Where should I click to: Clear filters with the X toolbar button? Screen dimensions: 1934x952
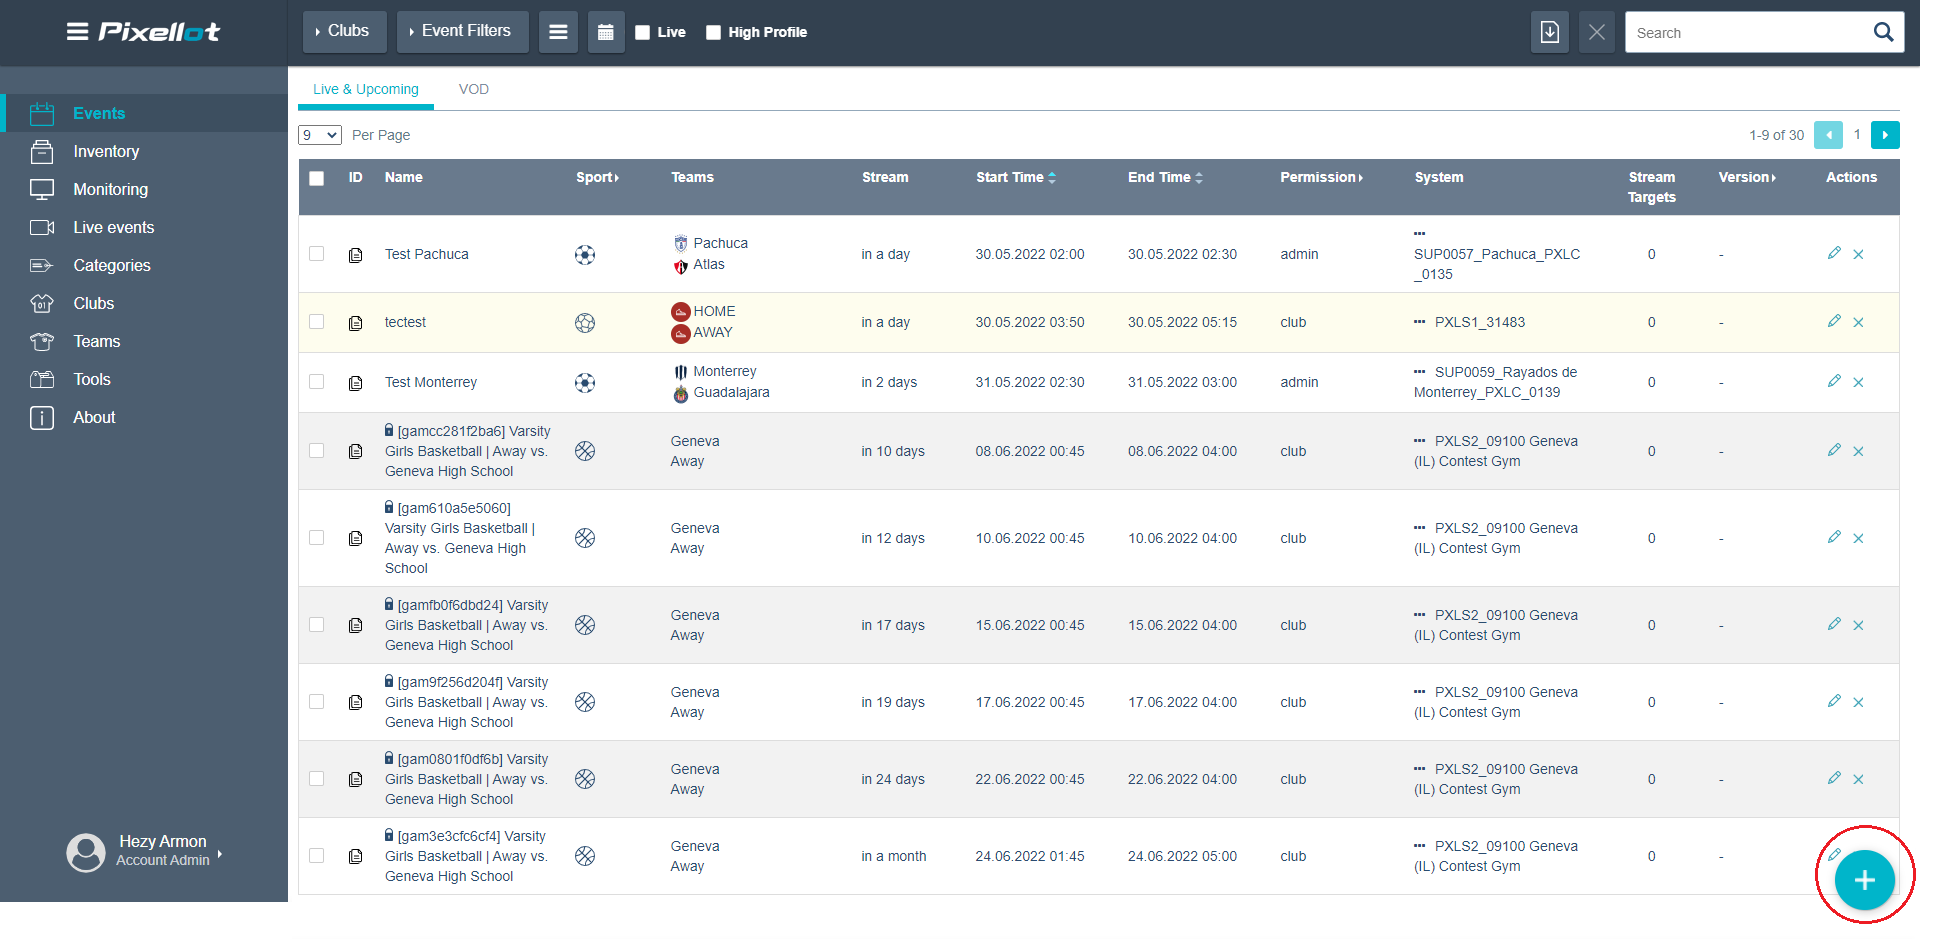click(x=1597, y=32)
